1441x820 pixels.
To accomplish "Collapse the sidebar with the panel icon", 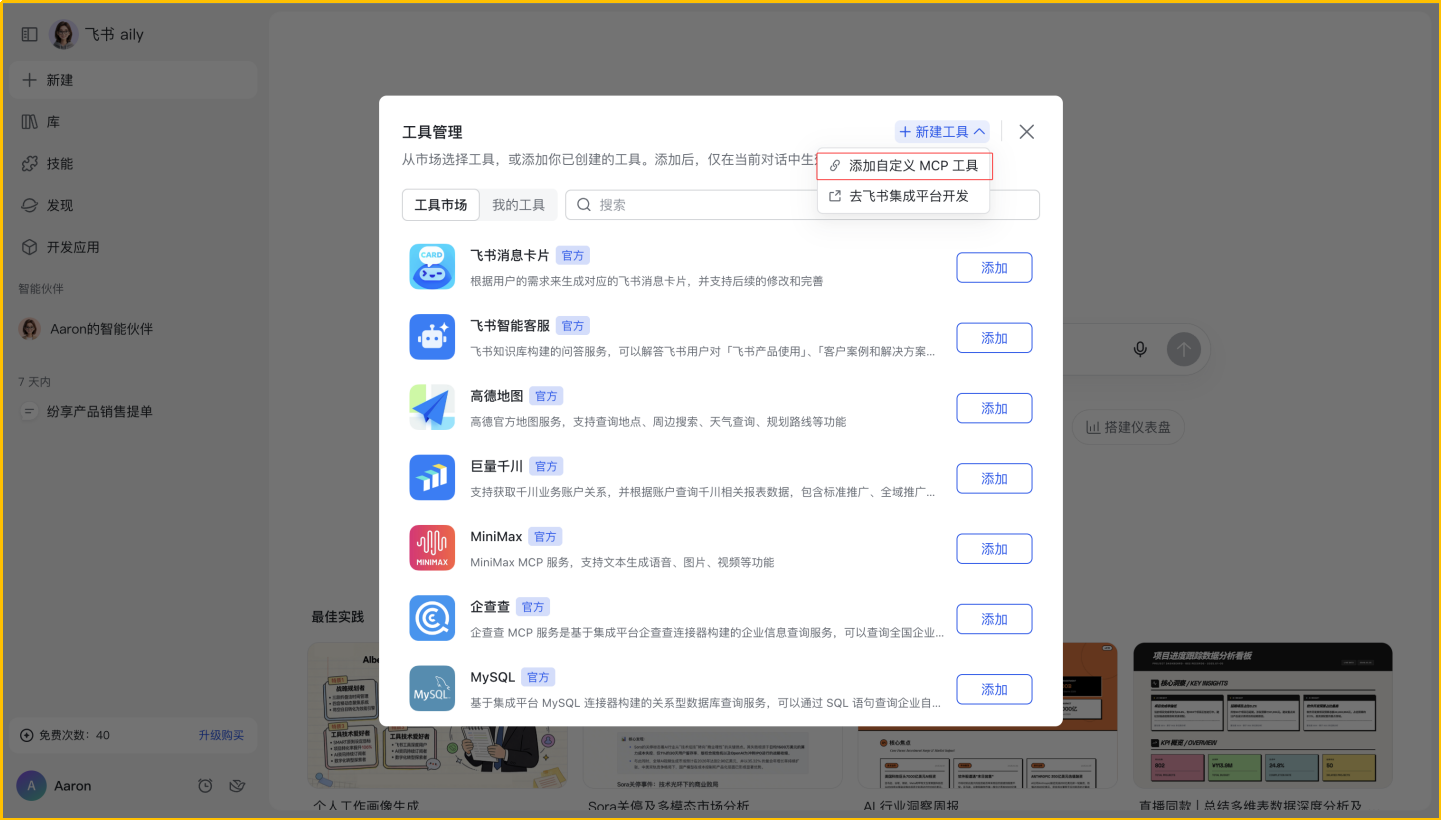I will tap(30, 35).
